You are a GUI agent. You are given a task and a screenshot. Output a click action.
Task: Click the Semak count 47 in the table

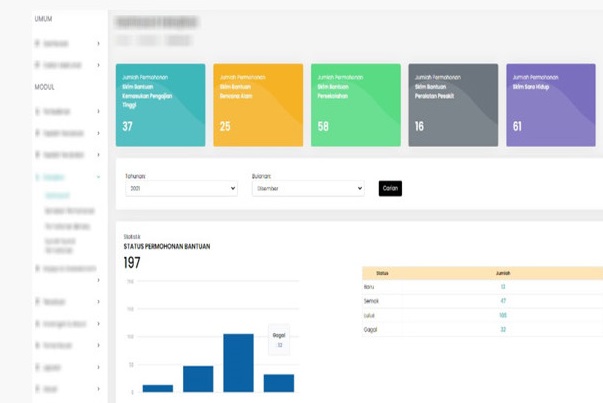tap(503, 300)
